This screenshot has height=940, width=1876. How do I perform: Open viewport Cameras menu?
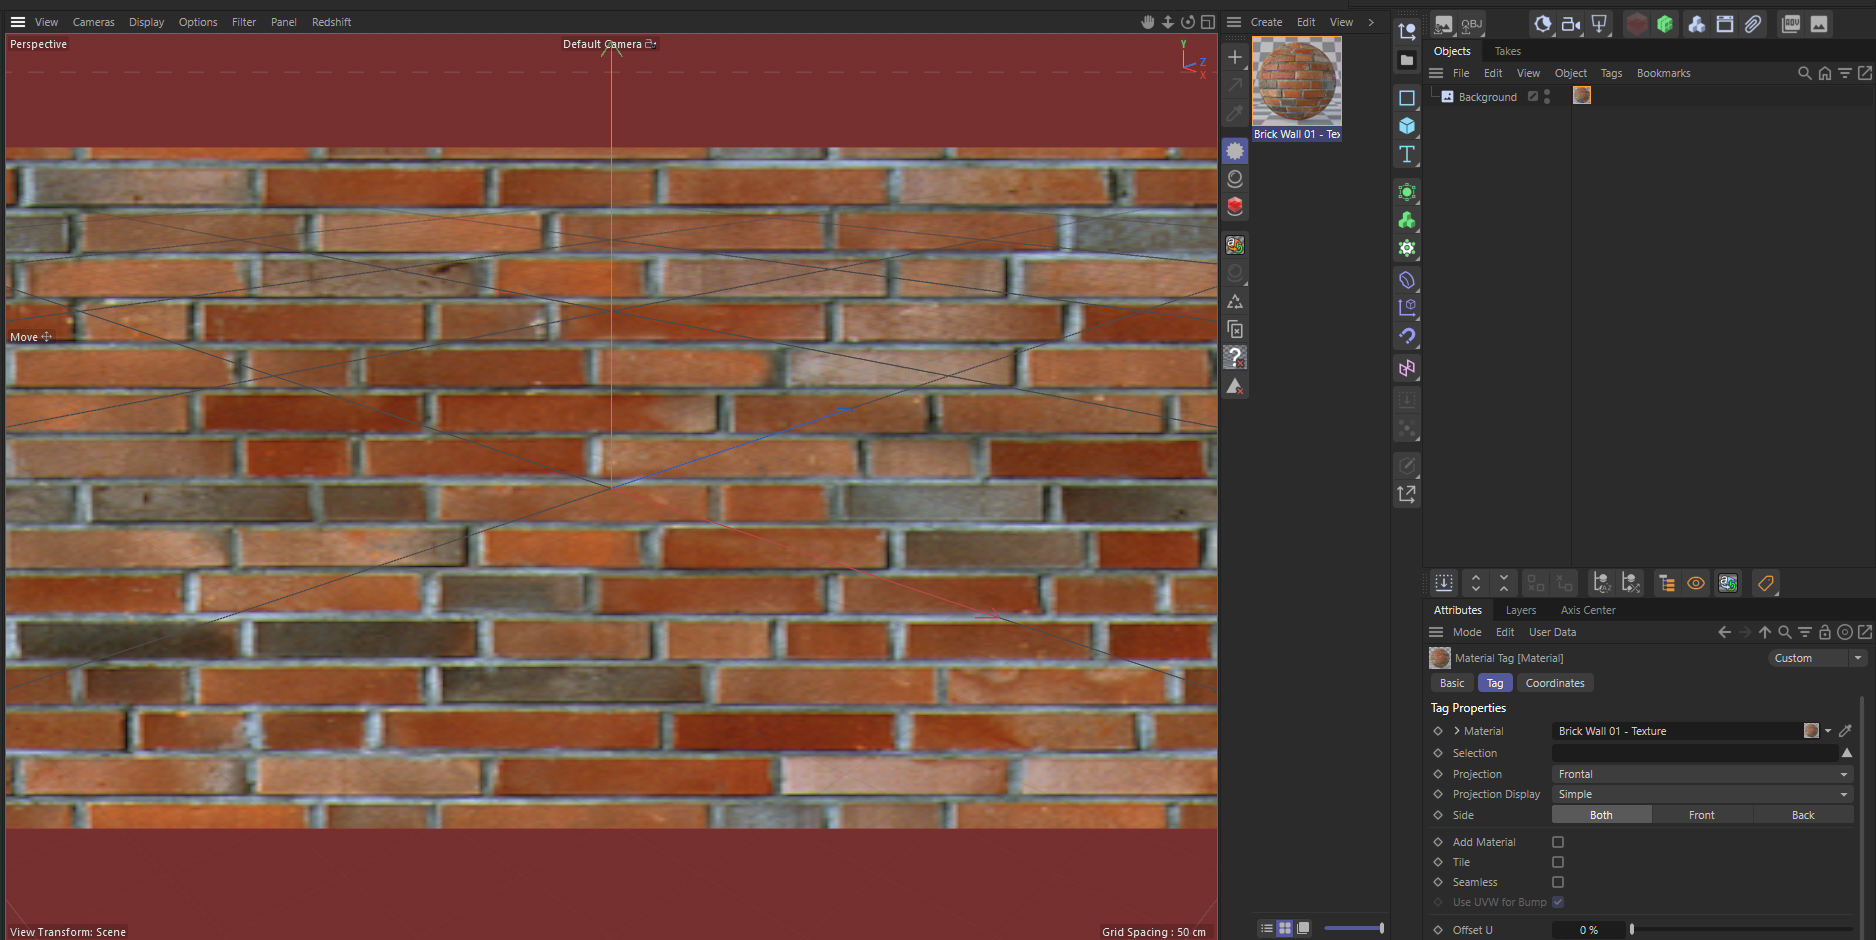[94, 22]
